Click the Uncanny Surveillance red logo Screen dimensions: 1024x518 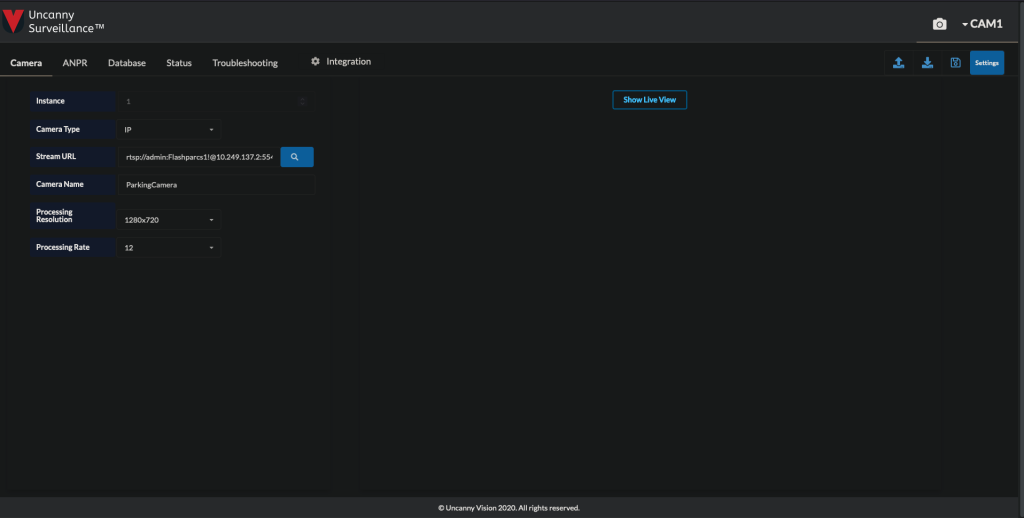point(14,20)
